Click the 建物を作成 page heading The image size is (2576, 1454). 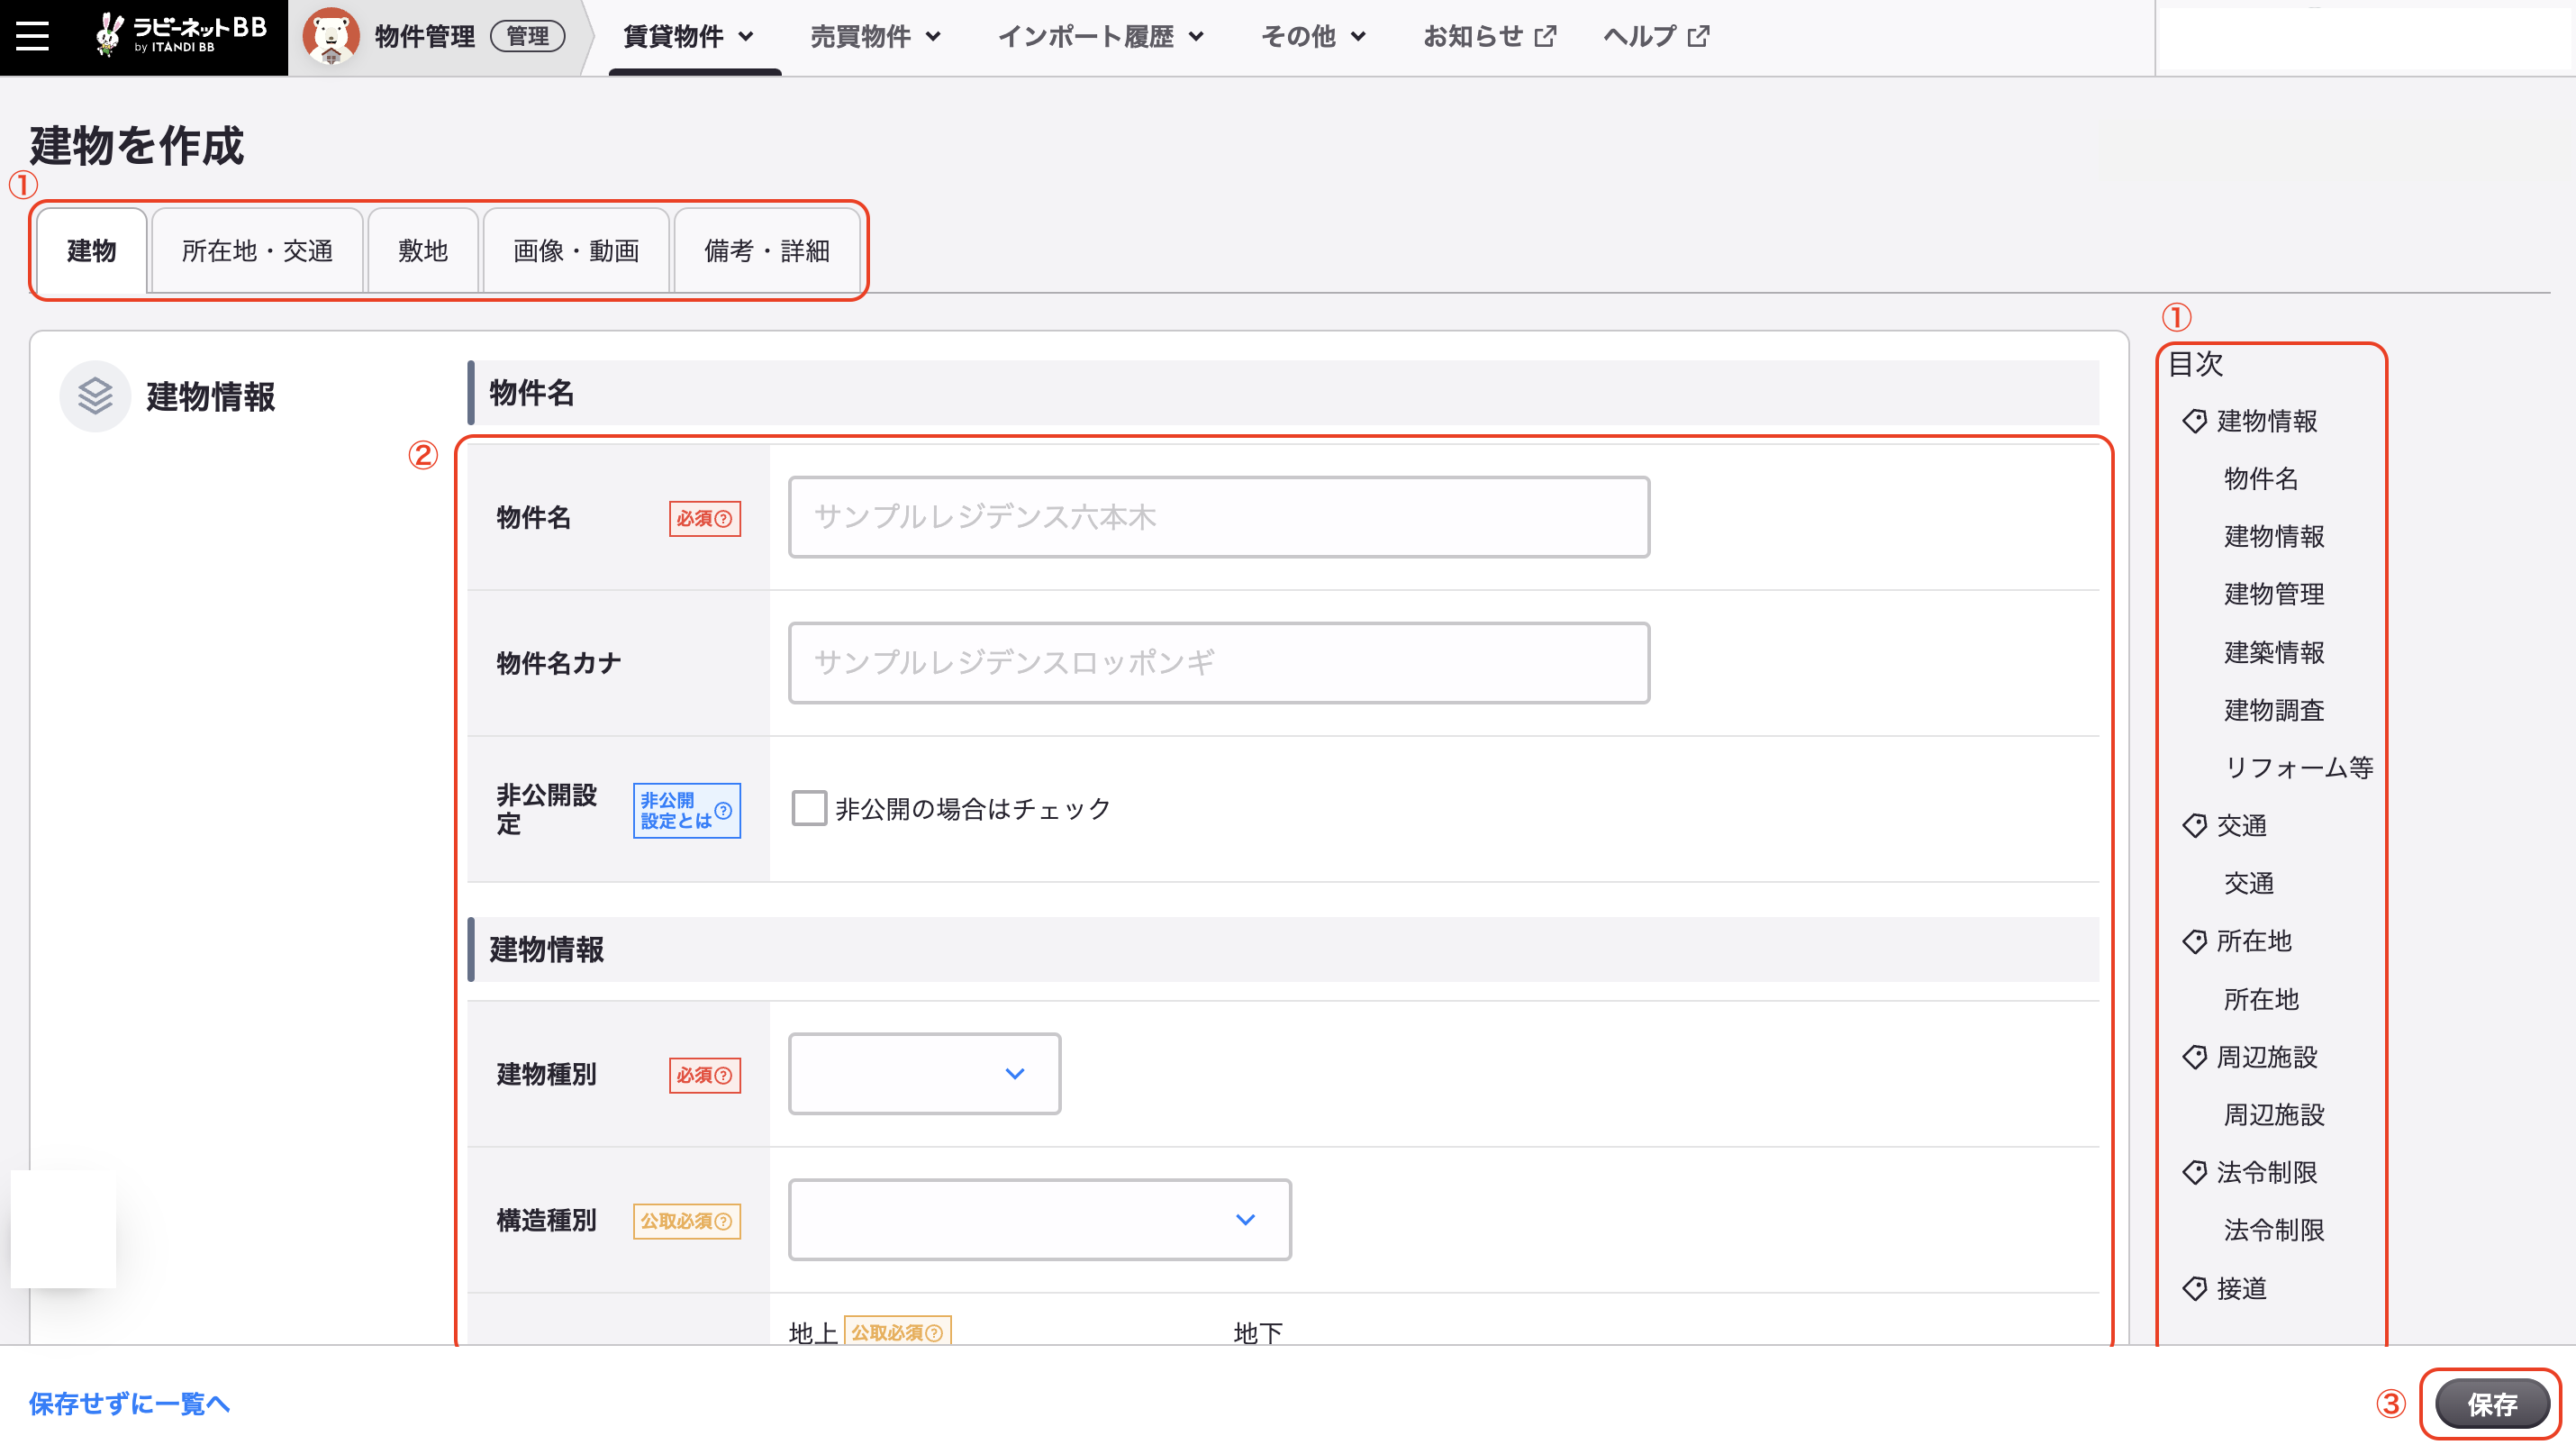tap(137, 146)
